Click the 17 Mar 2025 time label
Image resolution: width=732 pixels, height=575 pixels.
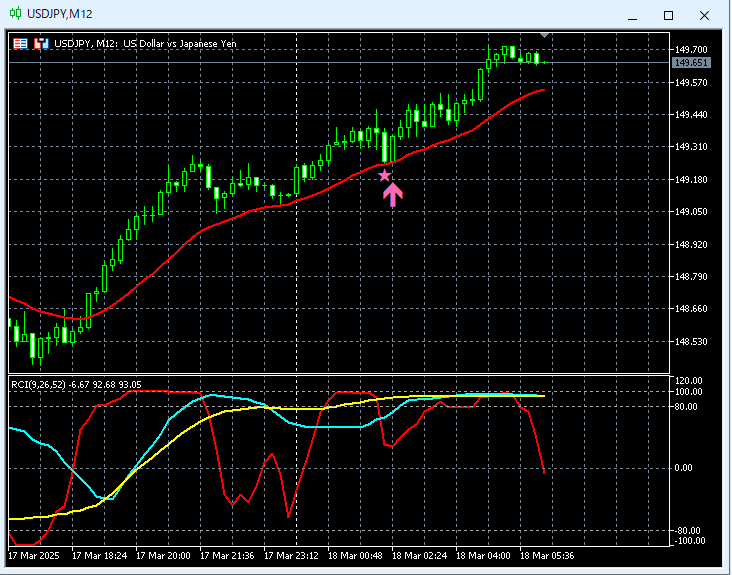(x=34, y=556)
